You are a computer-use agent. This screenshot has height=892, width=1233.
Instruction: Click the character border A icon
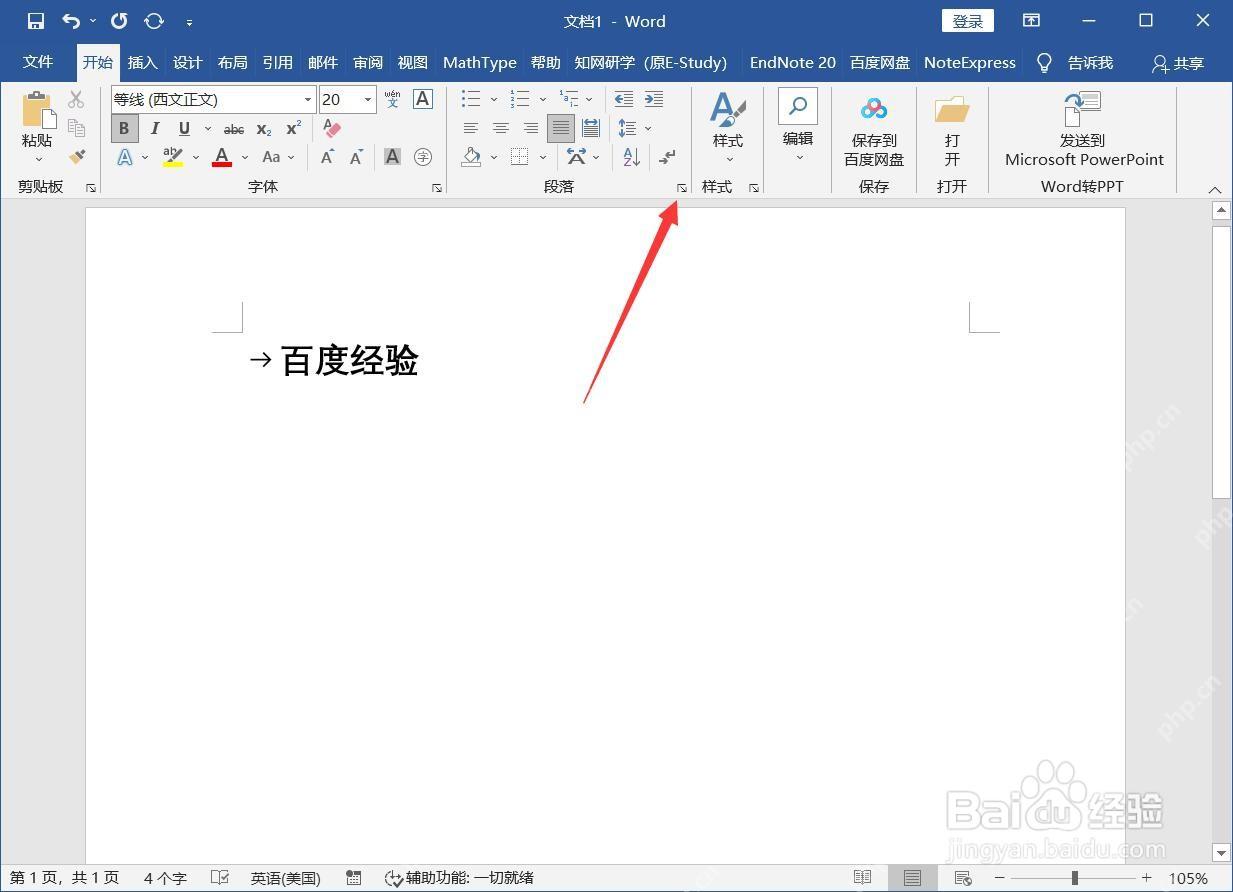pos(423,99)
